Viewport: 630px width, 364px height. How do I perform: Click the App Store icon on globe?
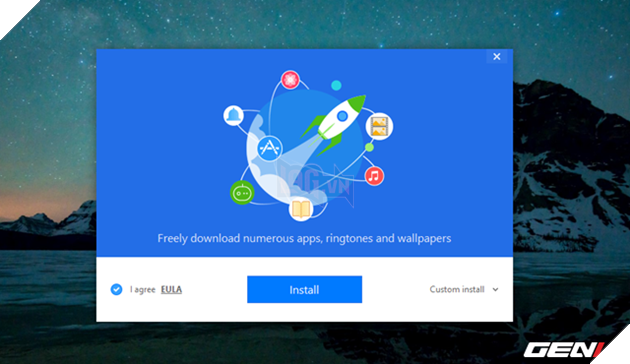(269, 148)
